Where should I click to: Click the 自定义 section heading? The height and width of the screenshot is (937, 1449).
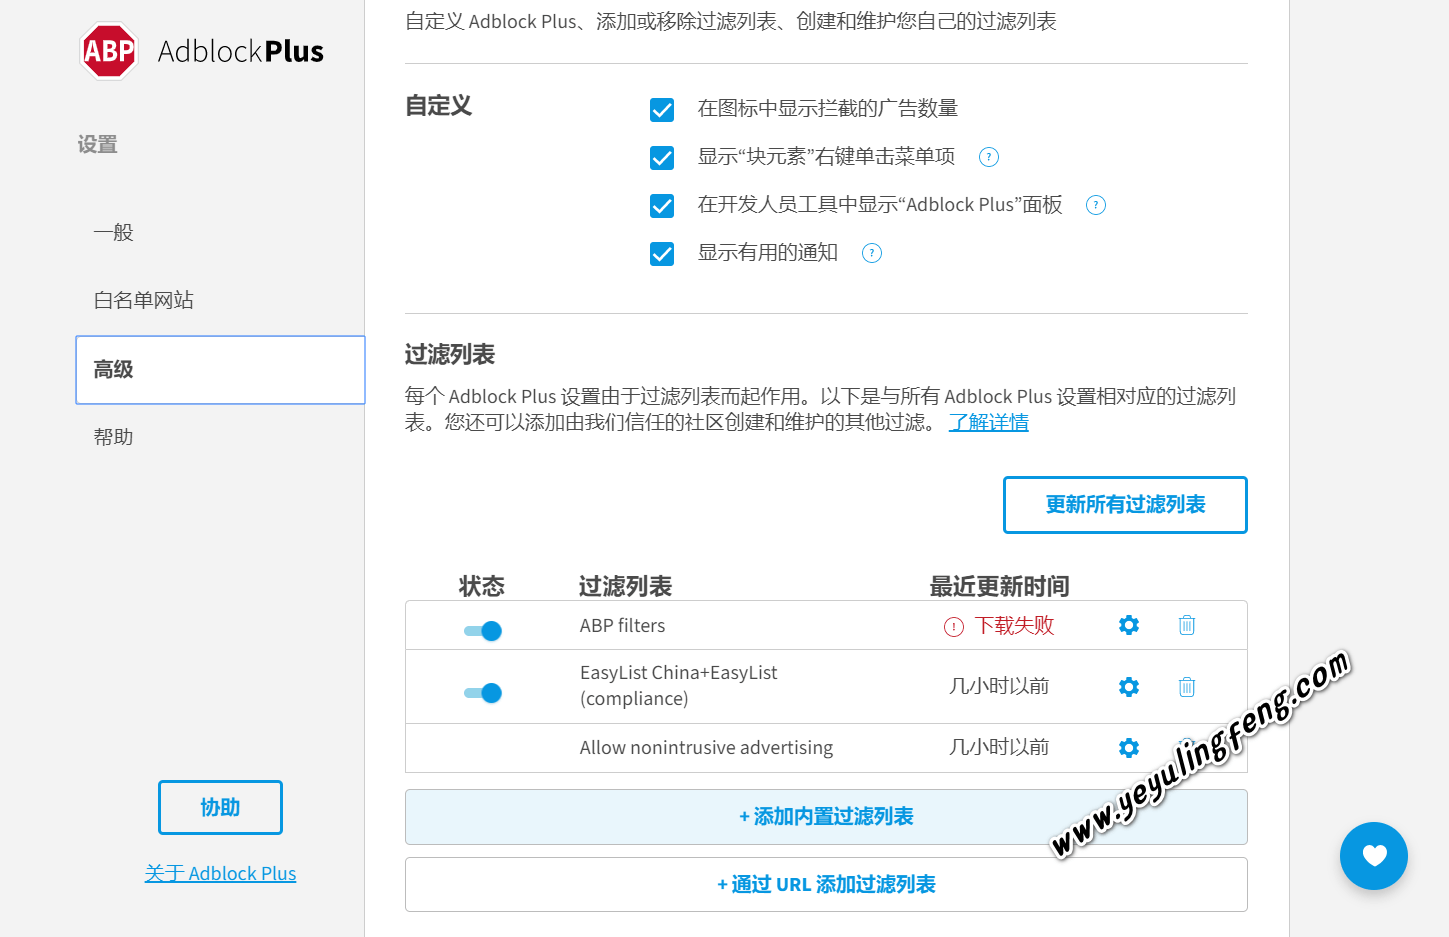point(438,106)
